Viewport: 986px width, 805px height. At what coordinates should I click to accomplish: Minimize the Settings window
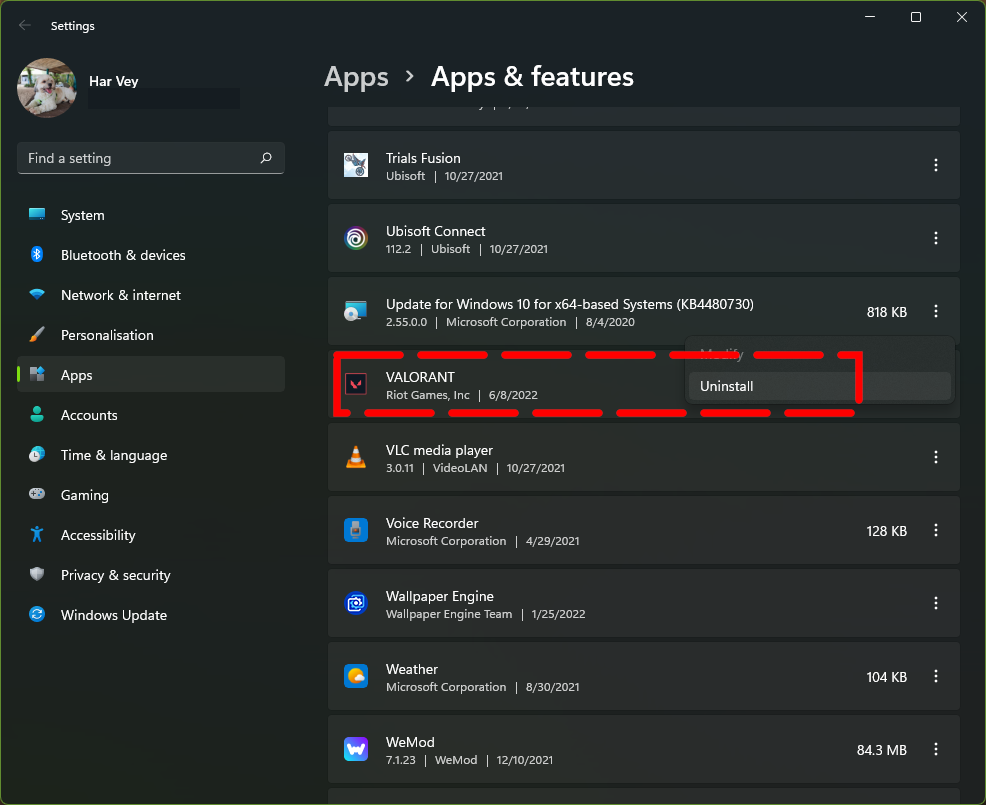870,18
